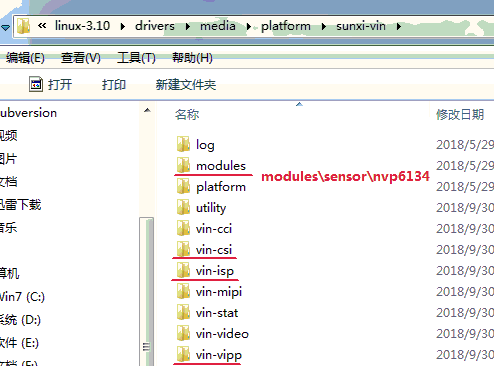Screen dimensions: 496x366
Task: Select 图片 library in navigation pane
Action: click(8, 158)
